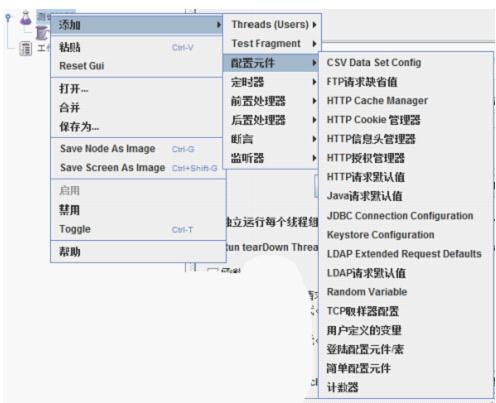This screenshot has height=403, width=496.
Task: Click Save Node As Image
Action: [108, 149]
